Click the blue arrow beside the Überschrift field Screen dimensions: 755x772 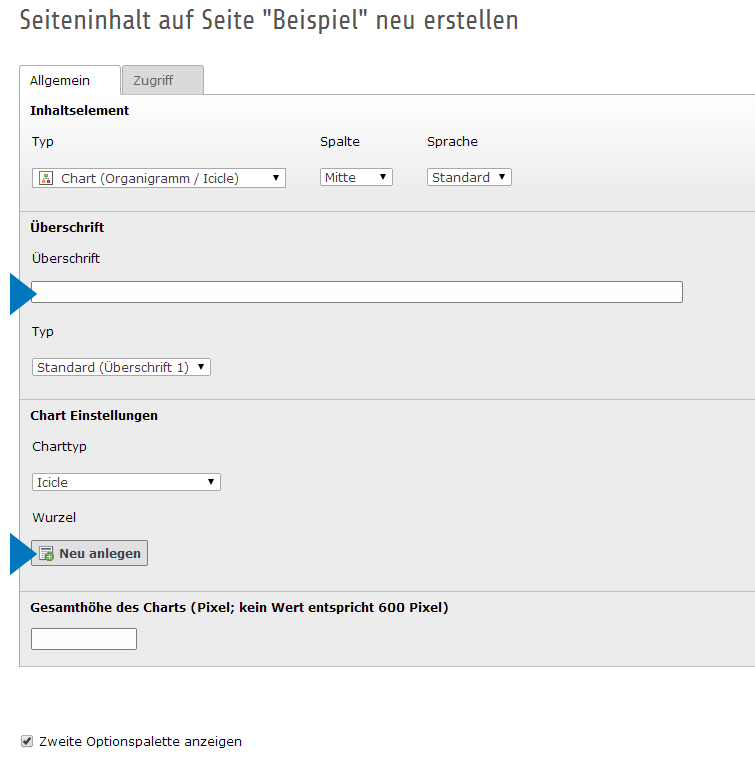22,293
